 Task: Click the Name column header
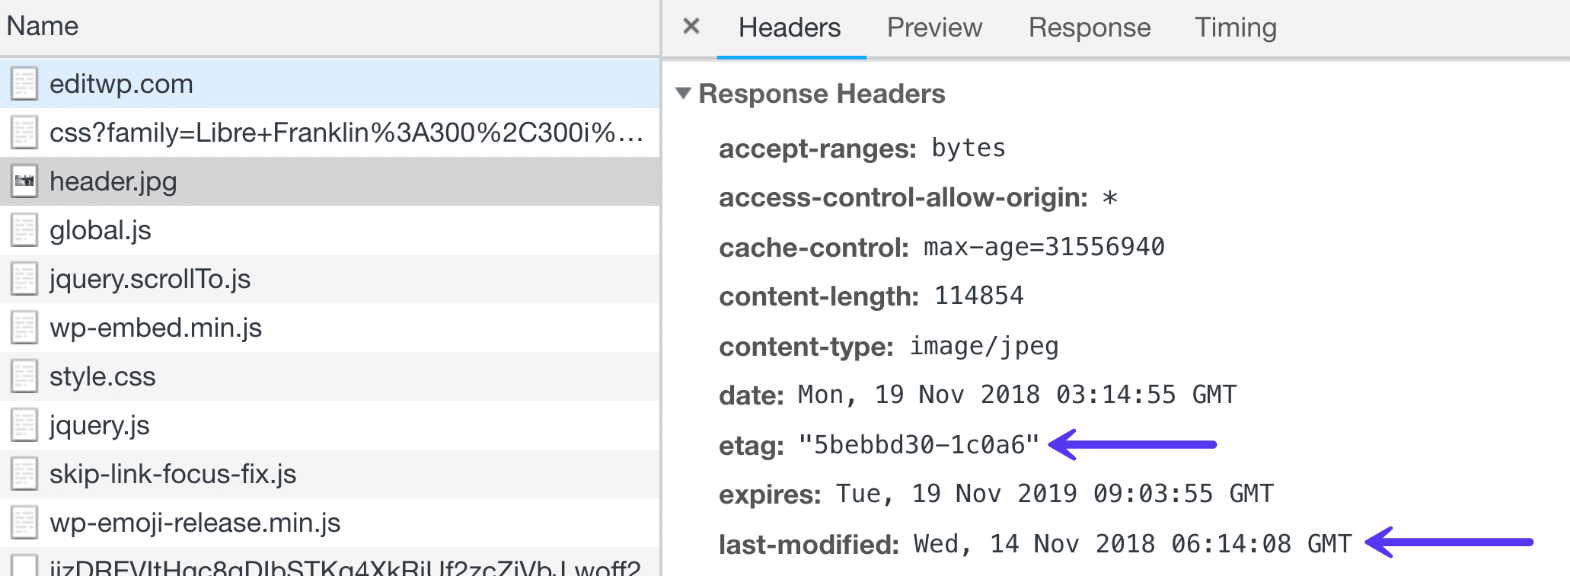(x=43, y=26)
